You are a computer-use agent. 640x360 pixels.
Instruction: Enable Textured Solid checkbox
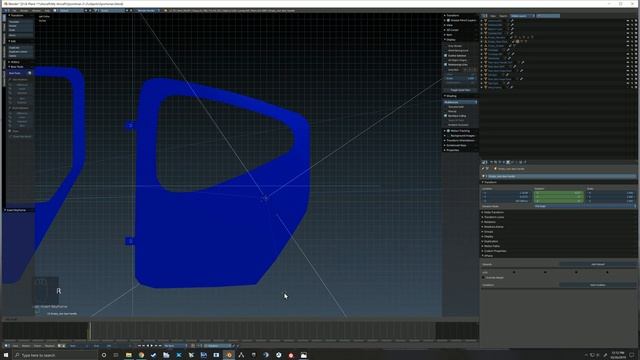(x=446, y=107)
